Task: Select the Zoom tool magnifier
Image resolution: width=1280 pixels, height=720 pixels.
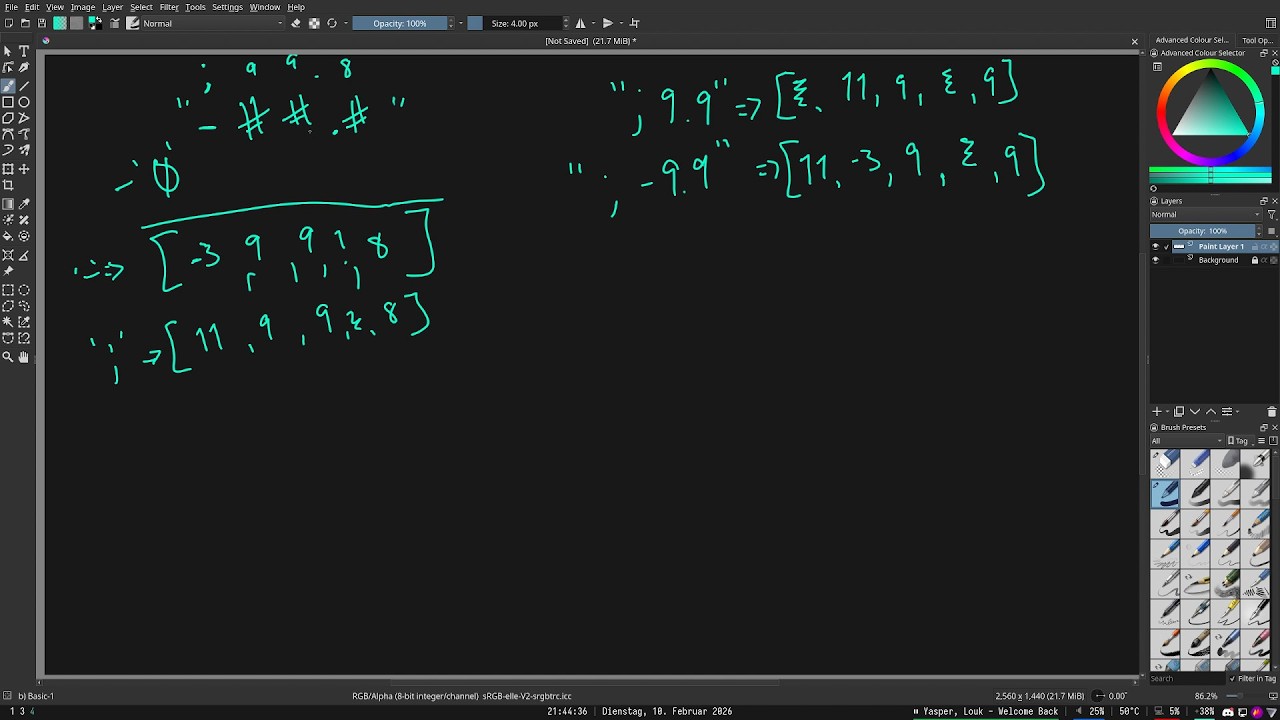Action: click(x=8, y=356)
